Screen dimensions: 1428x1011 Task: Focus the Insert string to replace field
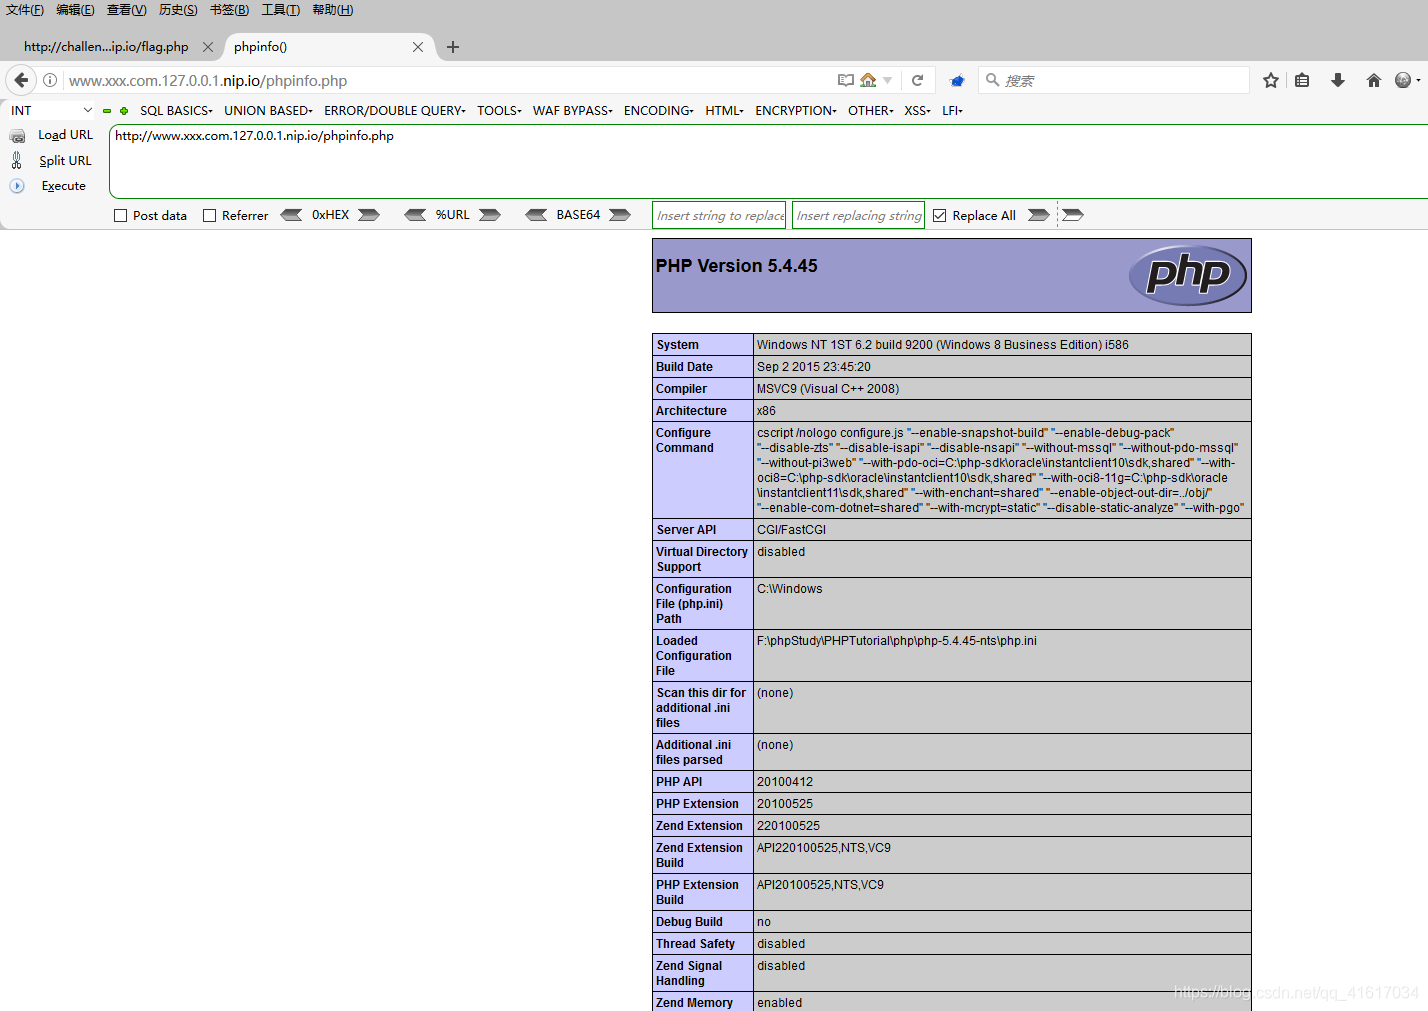[719, 215]
